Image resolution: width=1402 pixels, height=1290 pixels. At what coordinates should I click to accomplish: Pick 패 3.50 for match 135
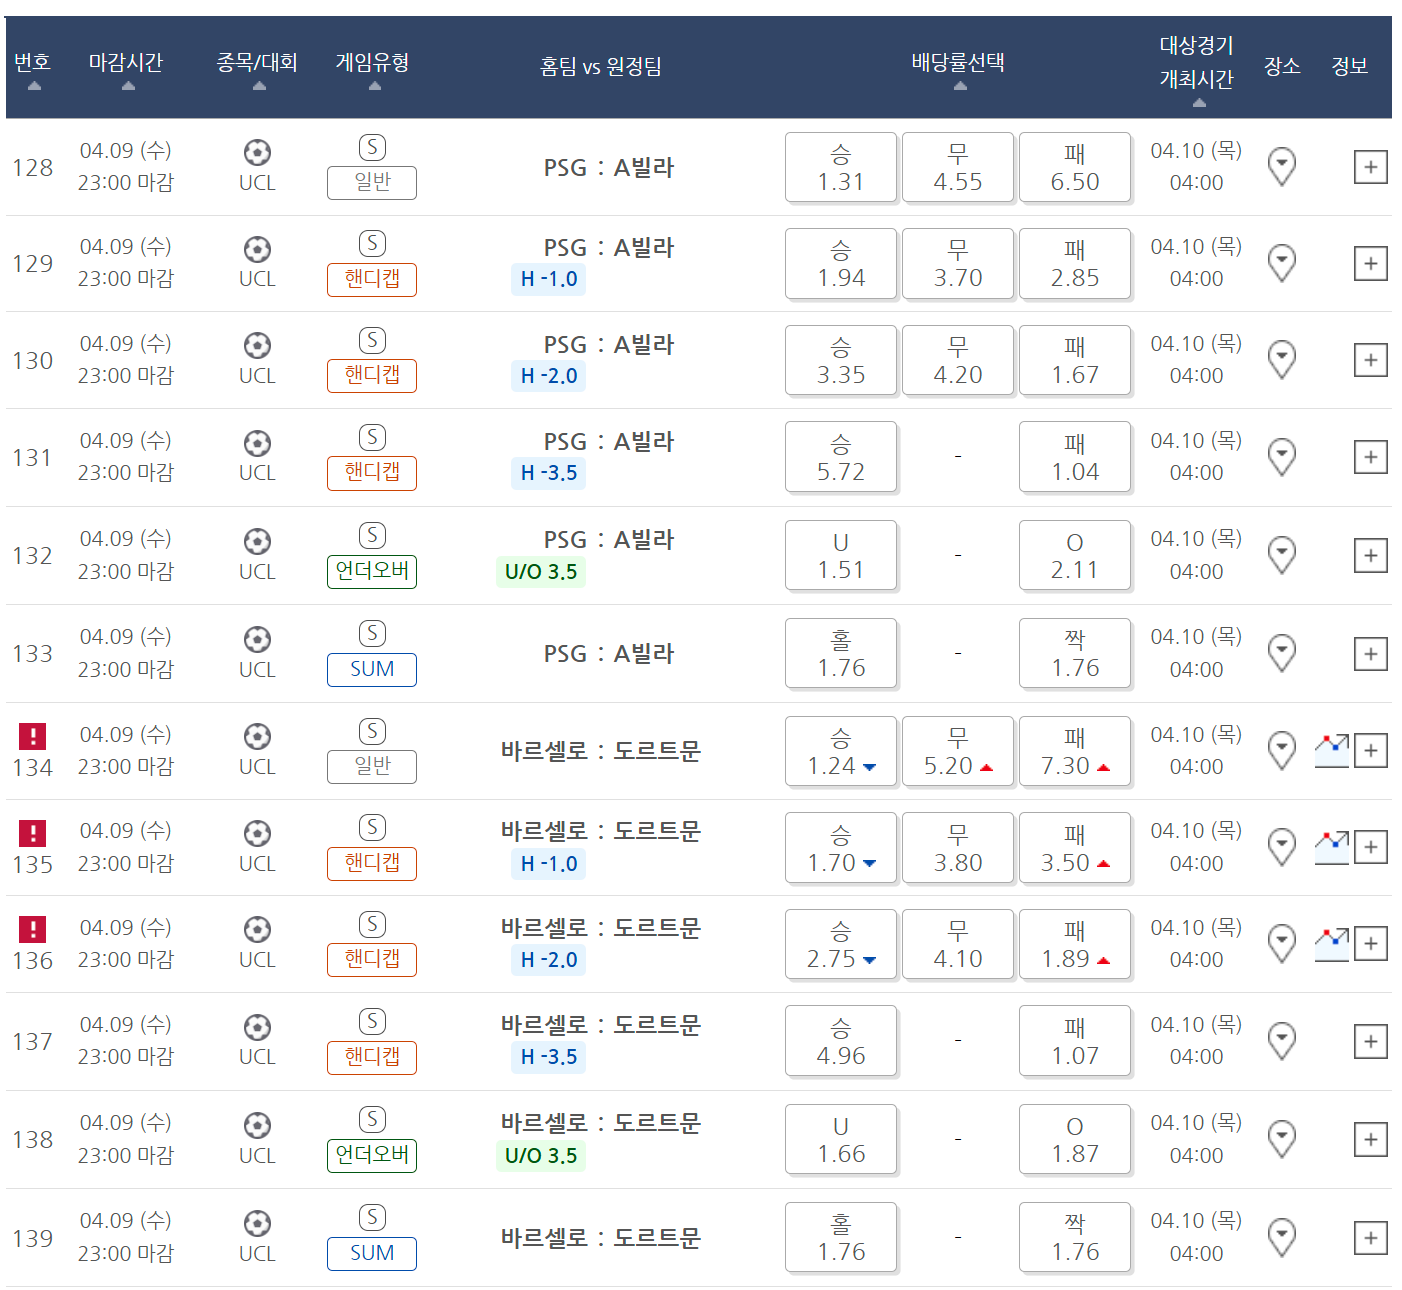1075,848
